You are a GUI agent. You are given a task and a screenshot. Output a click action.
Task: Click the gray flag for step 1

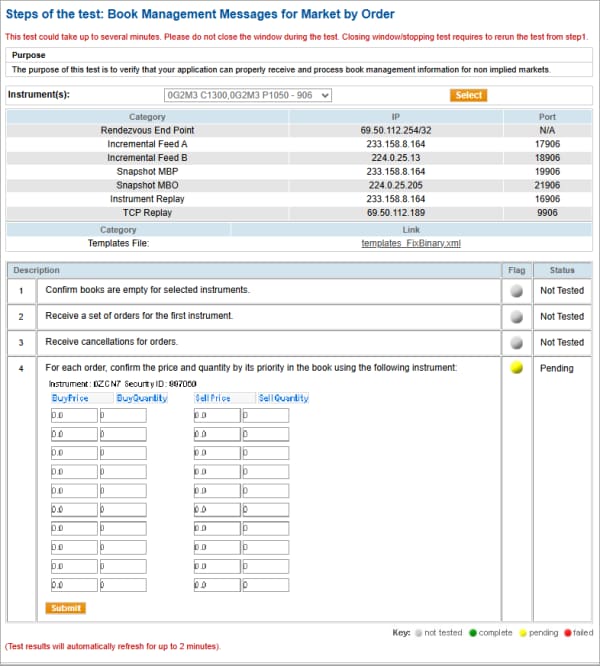(516, 290)
